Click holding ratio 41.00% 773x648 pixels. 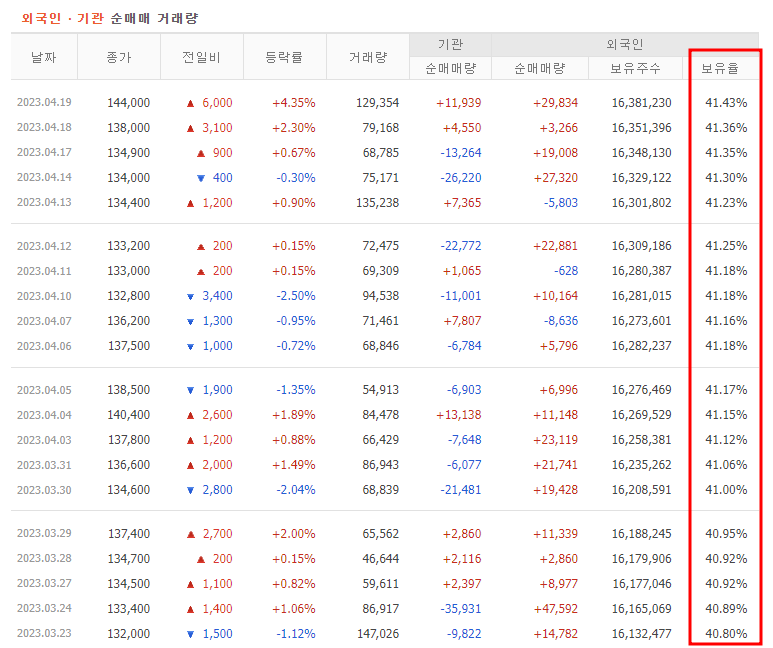pyautogui.click(x=726, y=490)
